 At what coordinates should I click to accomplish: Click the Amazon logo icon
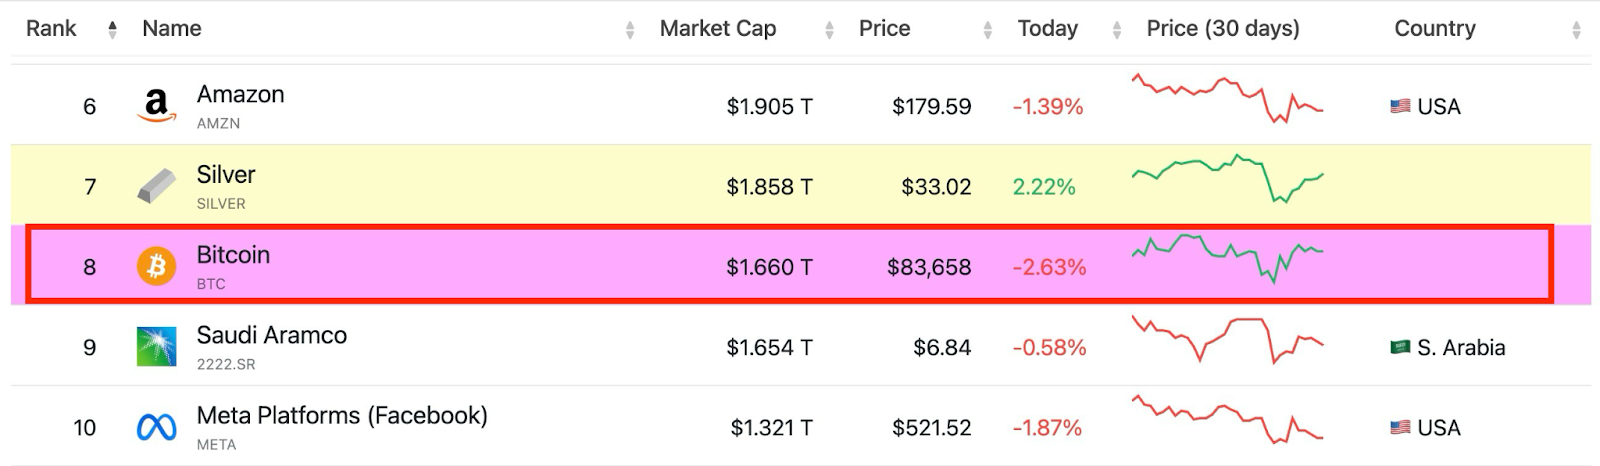(156, 105)
